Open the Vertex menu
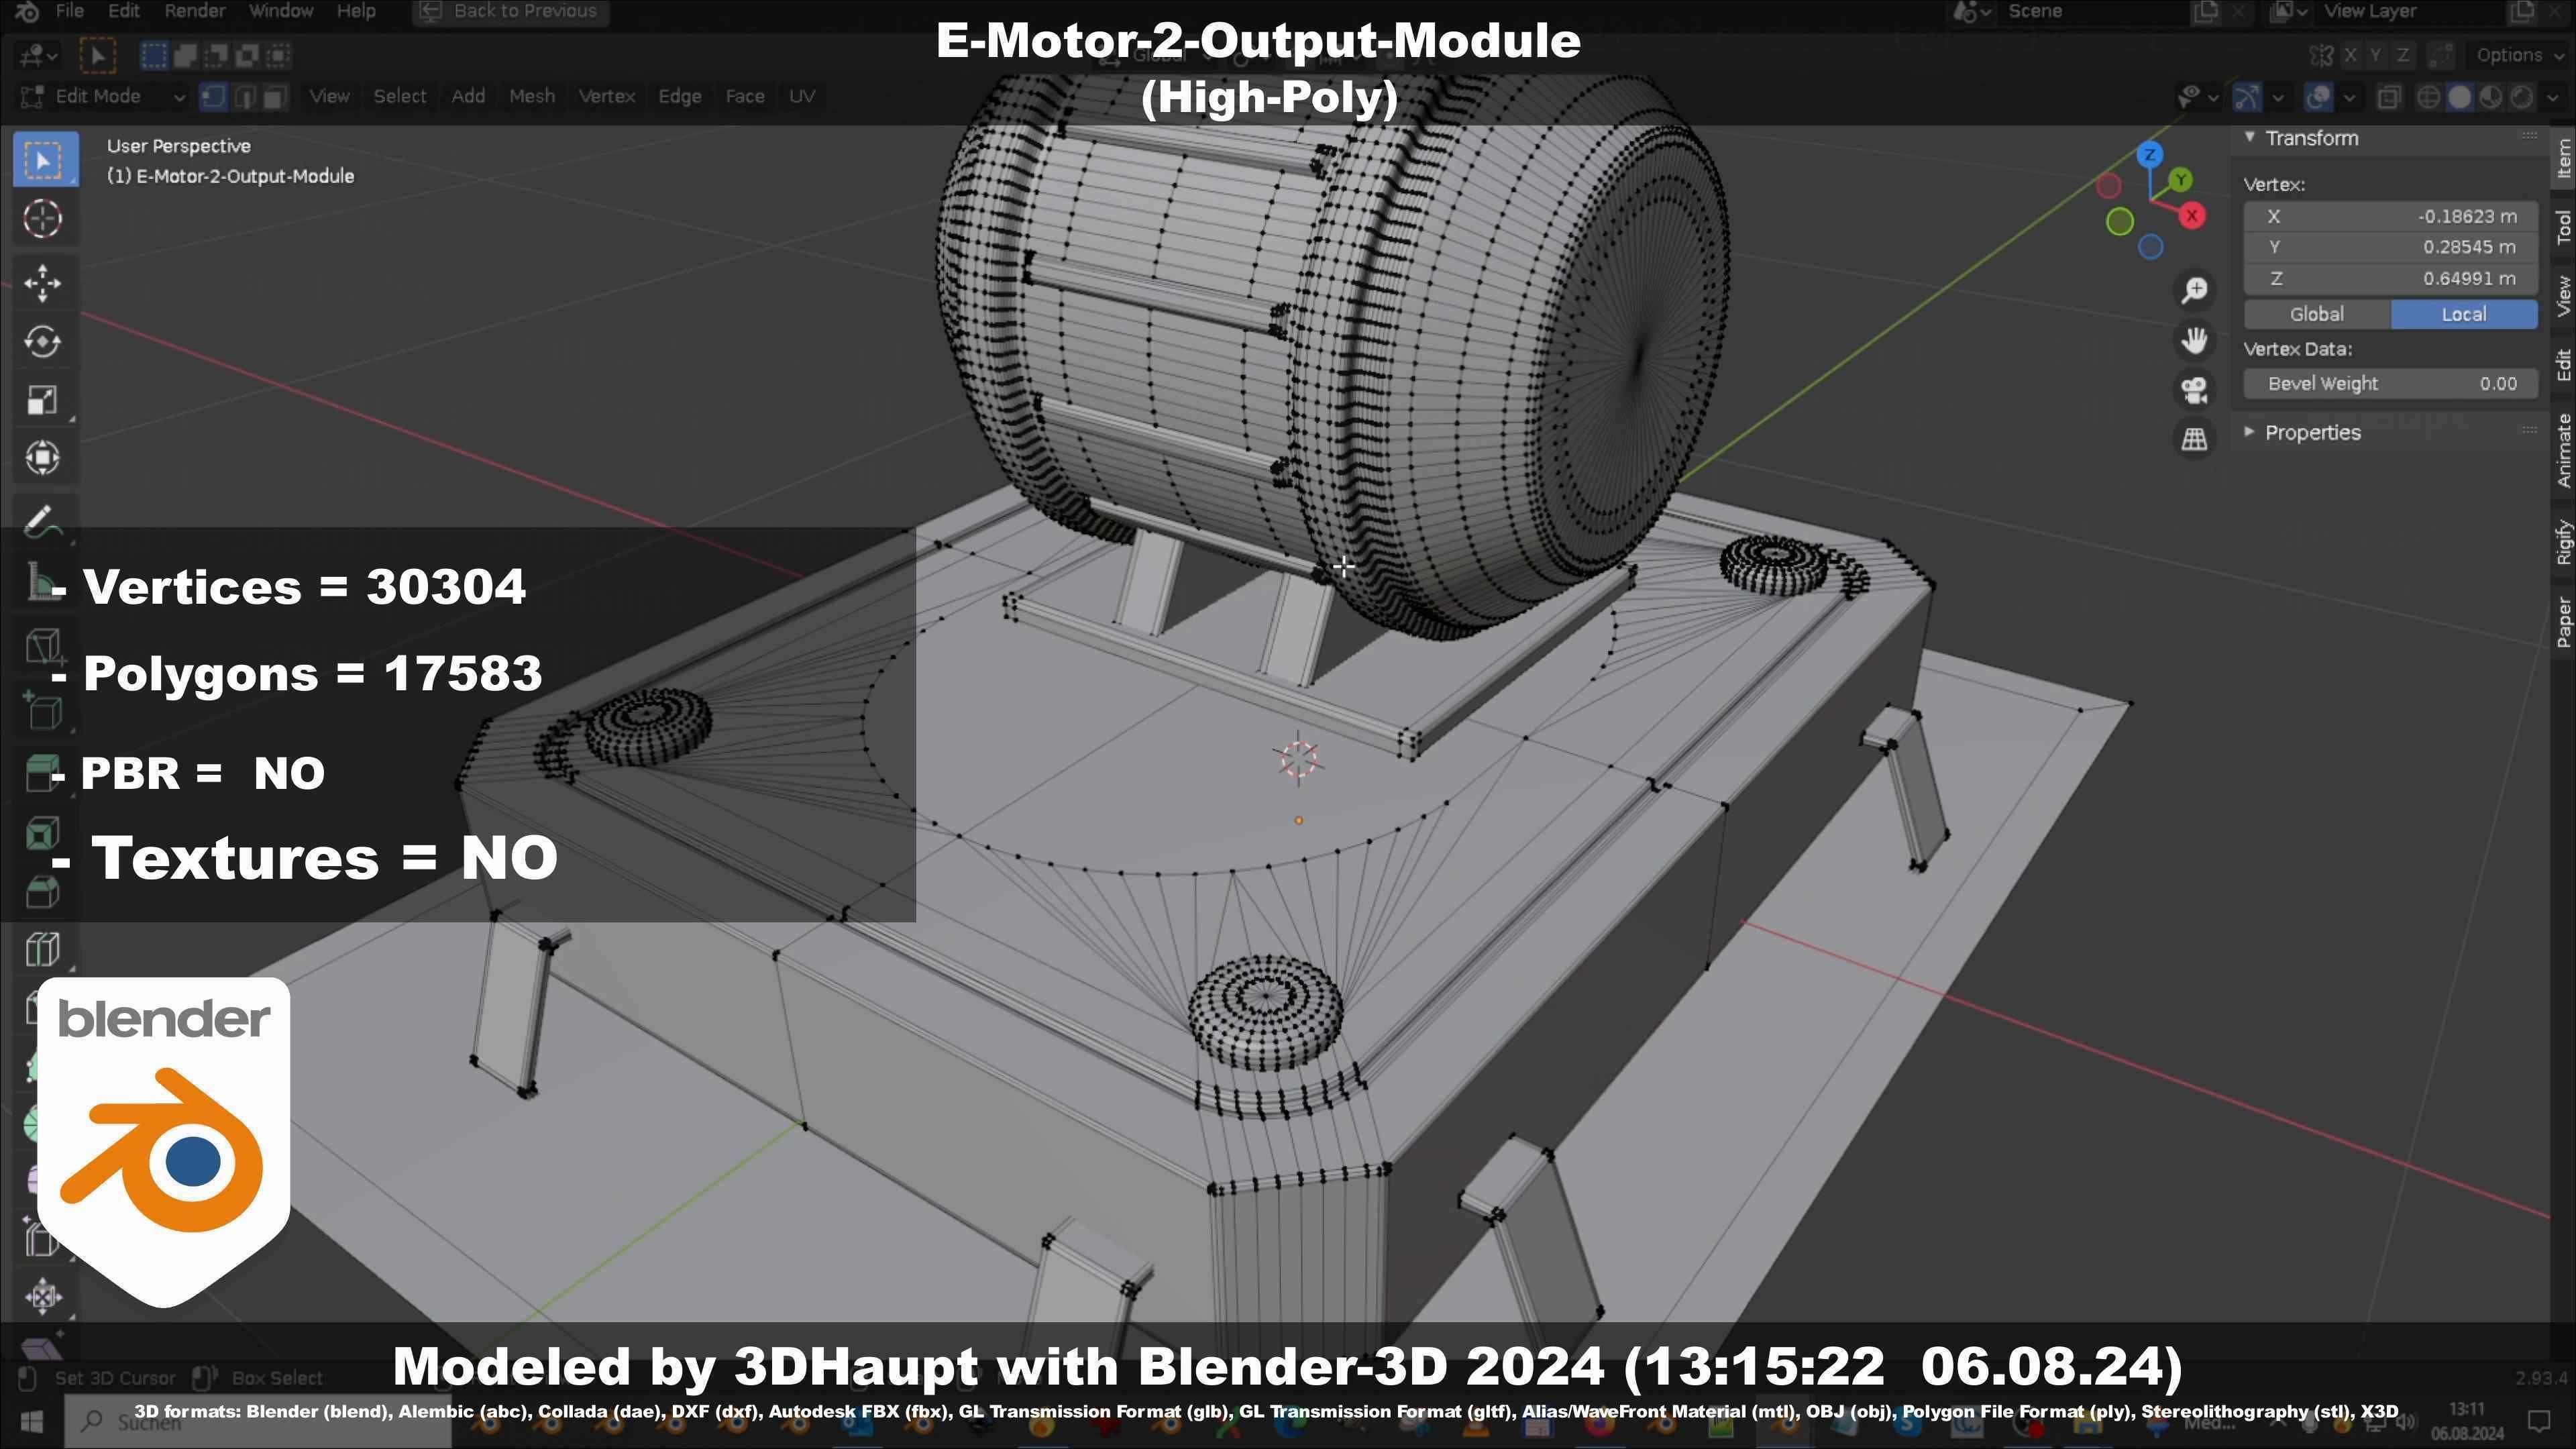The image size is (2576, 1449). point(607,97)
